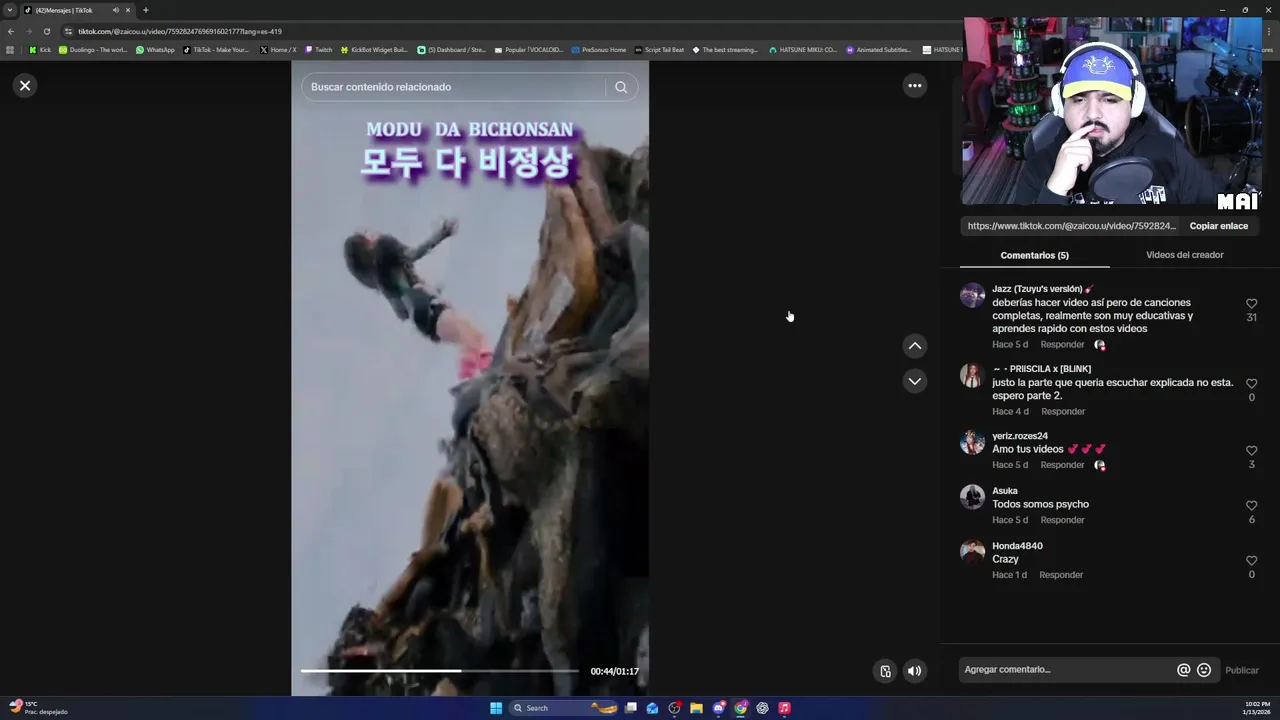This screenshot has width=1280, height=720.
Task: Open the PreSonus: Home bookmark
Action: coord(598,49)
